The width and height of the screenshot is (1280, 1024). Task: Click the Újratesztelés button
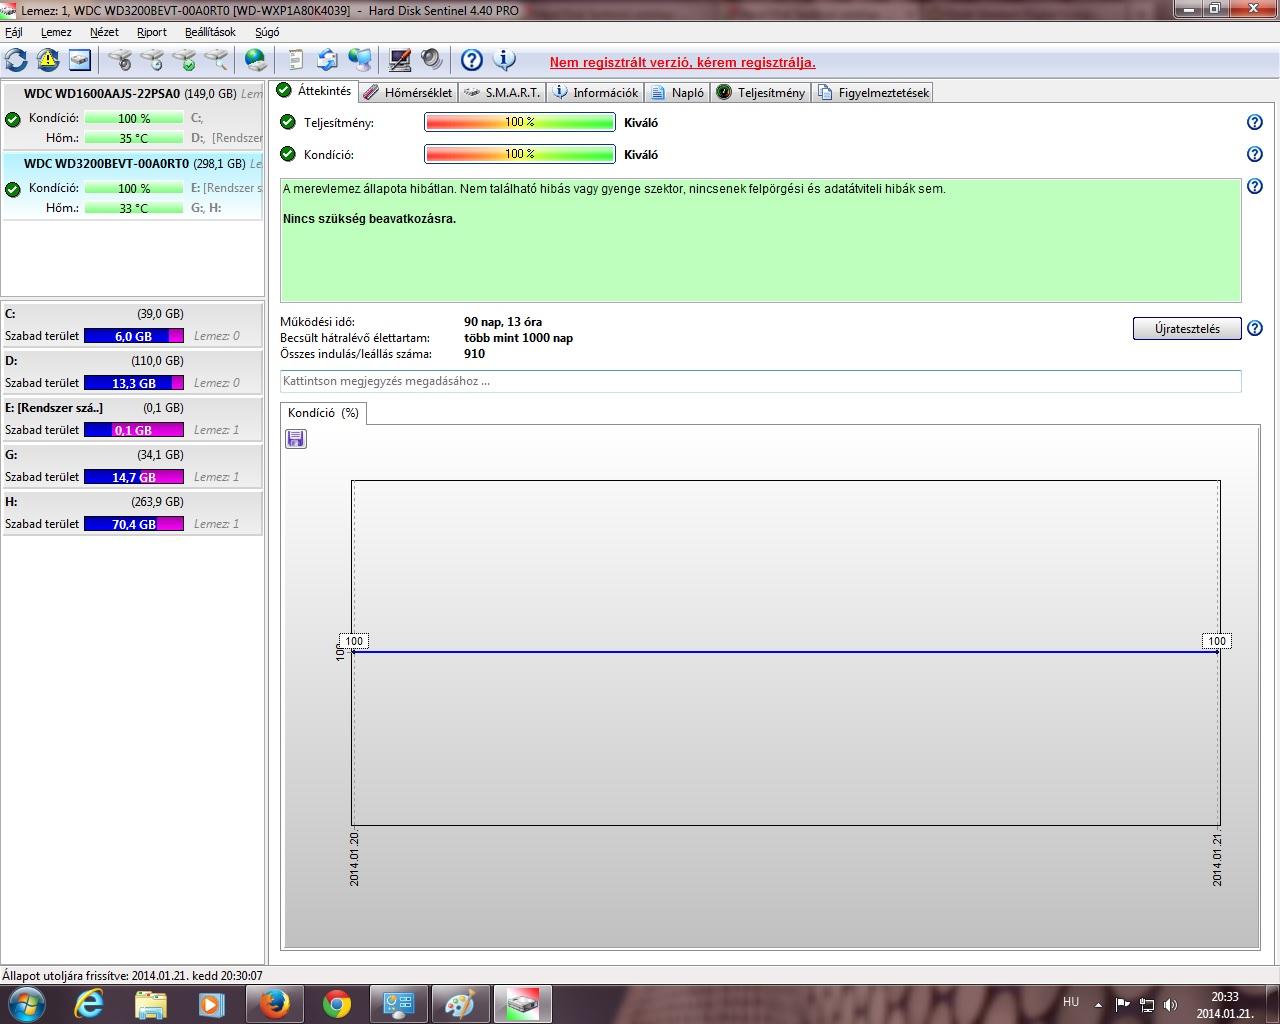pyautogui.click(x=1187, y=328)
